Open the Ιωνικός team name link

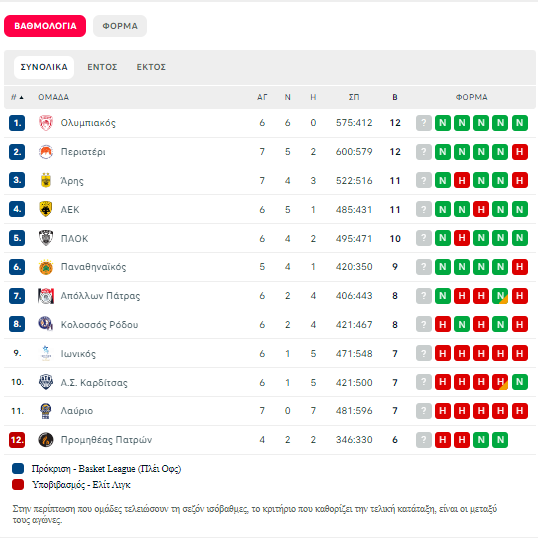point(78,354)
